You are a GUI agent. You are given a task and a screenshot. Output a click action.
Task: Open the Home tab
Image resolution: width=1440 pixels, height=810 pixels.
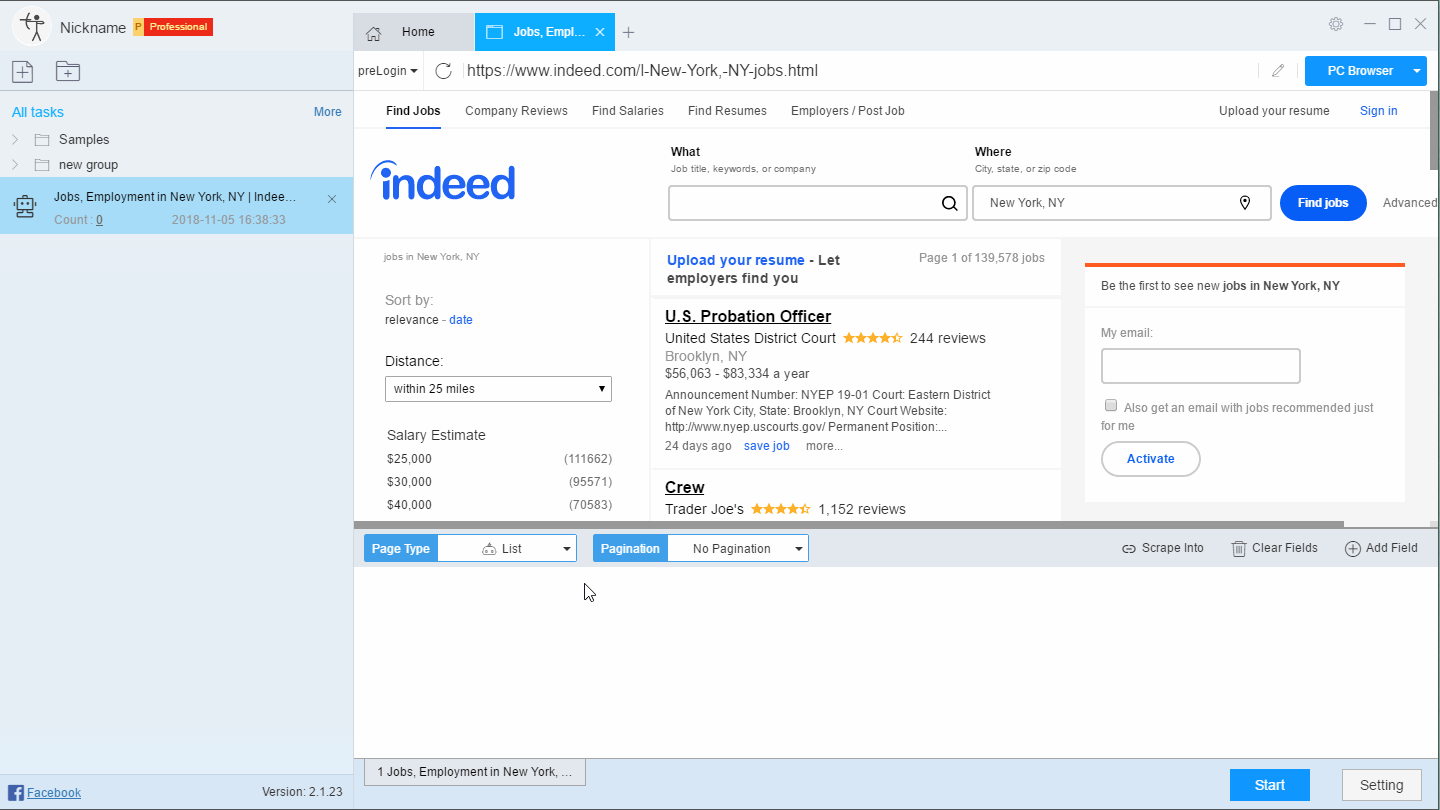[x=414, y=32]
